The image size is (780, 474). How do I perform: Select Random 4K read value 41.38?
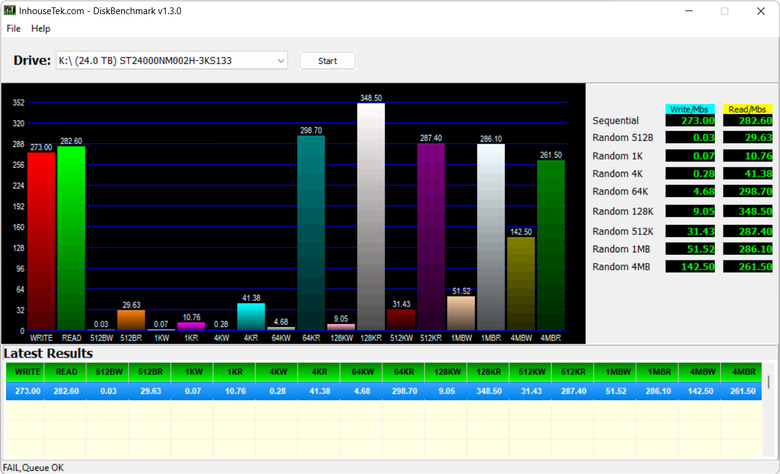[x=748, y=174]
